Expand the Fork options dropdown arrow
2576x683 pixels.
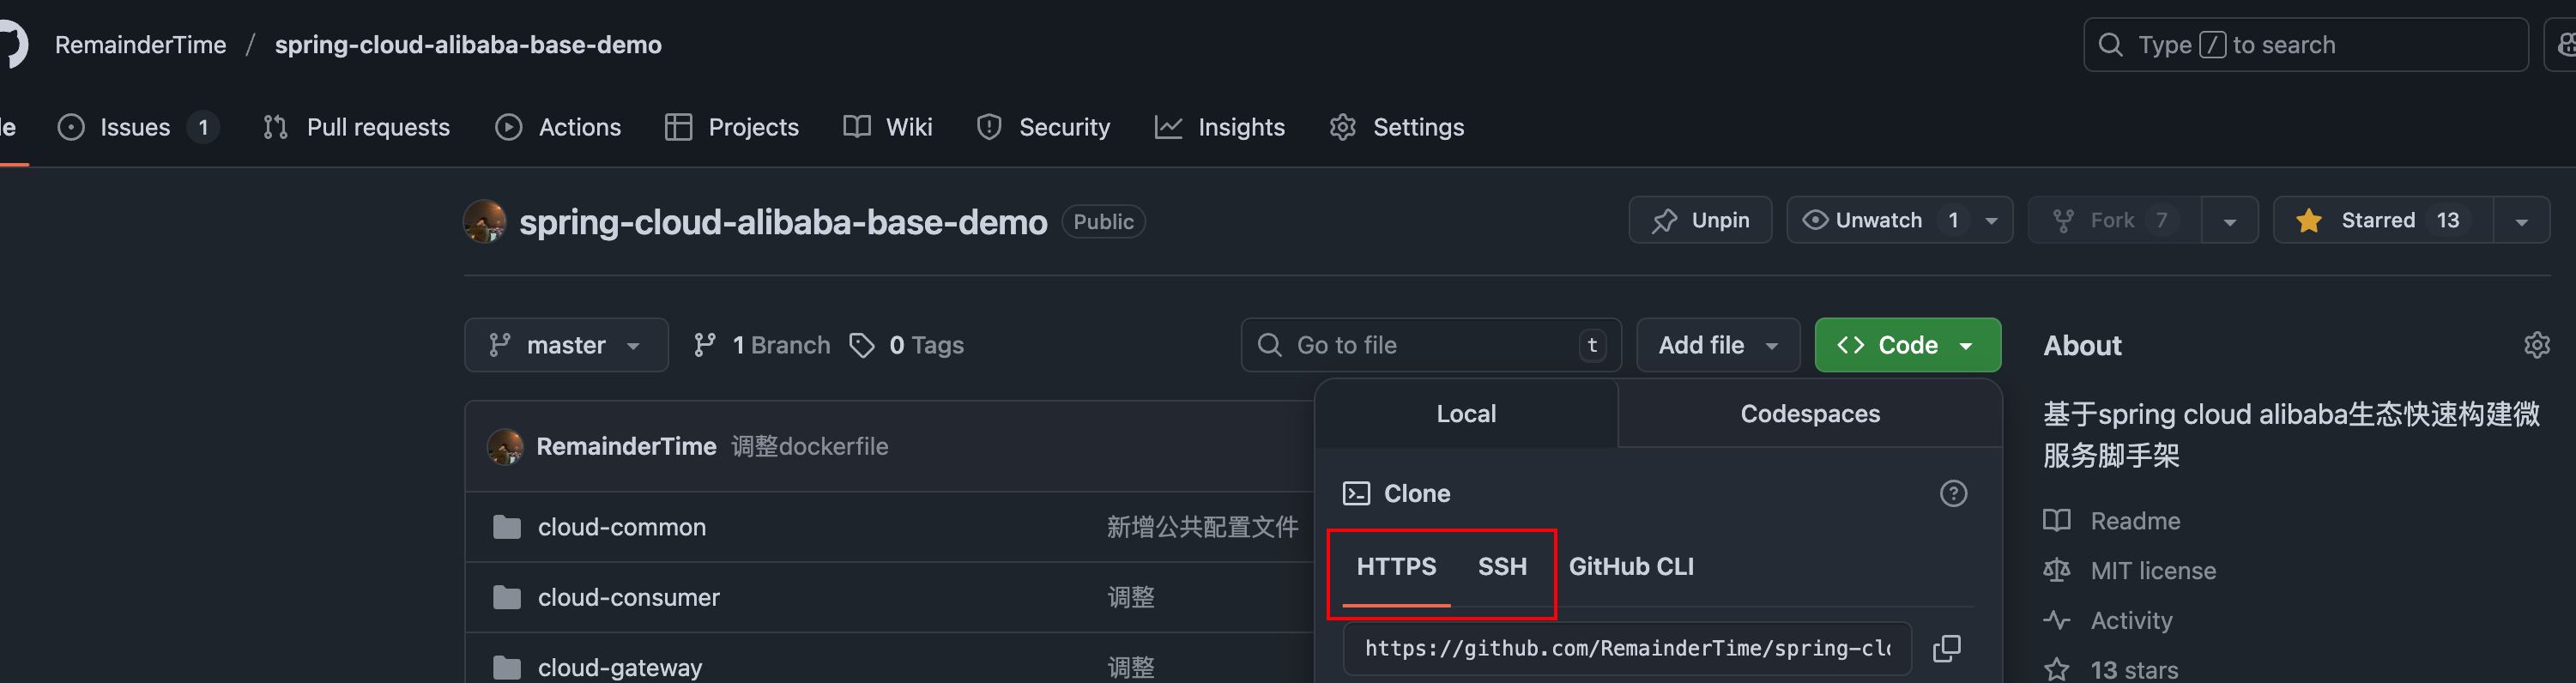coord(2230,221)
